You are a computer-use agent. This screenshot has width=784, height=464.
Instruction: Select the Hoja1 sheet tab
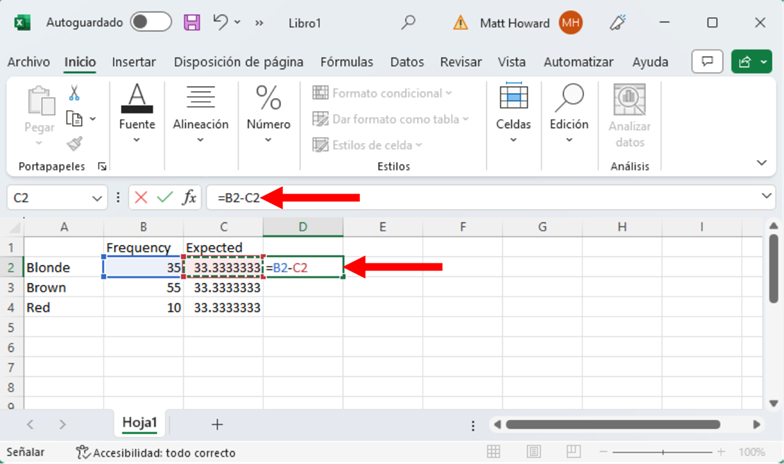139,423
